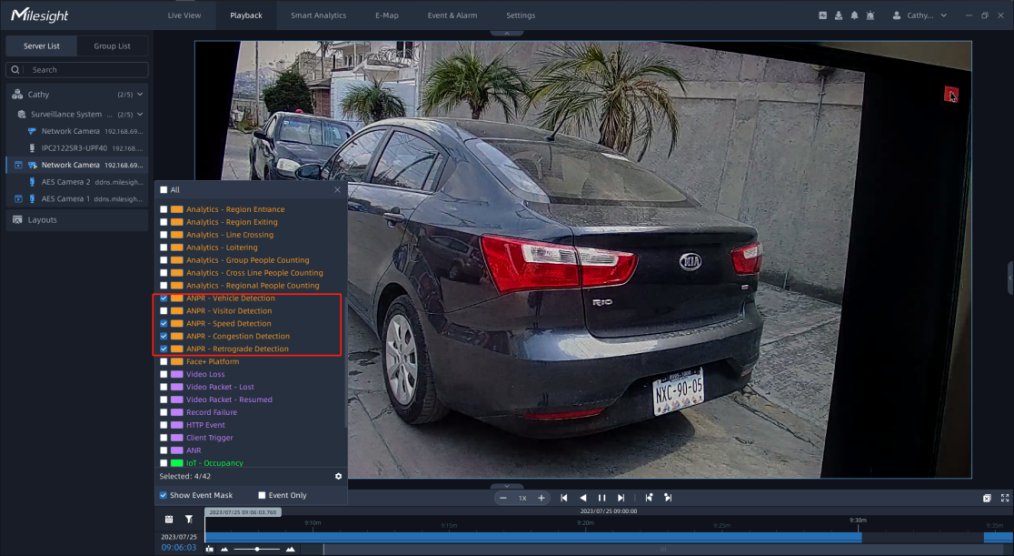Click the 1X playback speed label

click(x=522, y=498)
